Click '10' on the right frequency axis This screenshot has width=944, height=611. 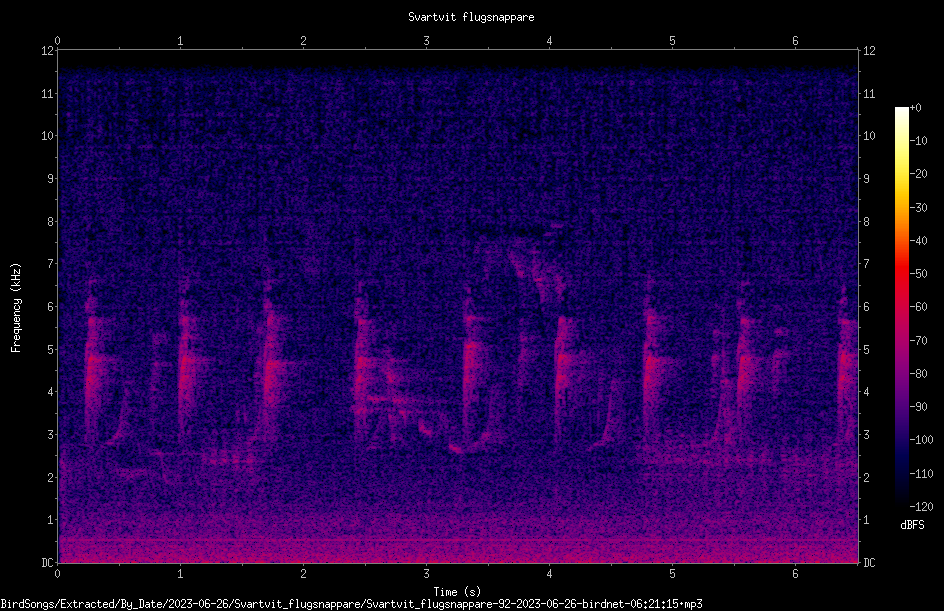[869, 136]
